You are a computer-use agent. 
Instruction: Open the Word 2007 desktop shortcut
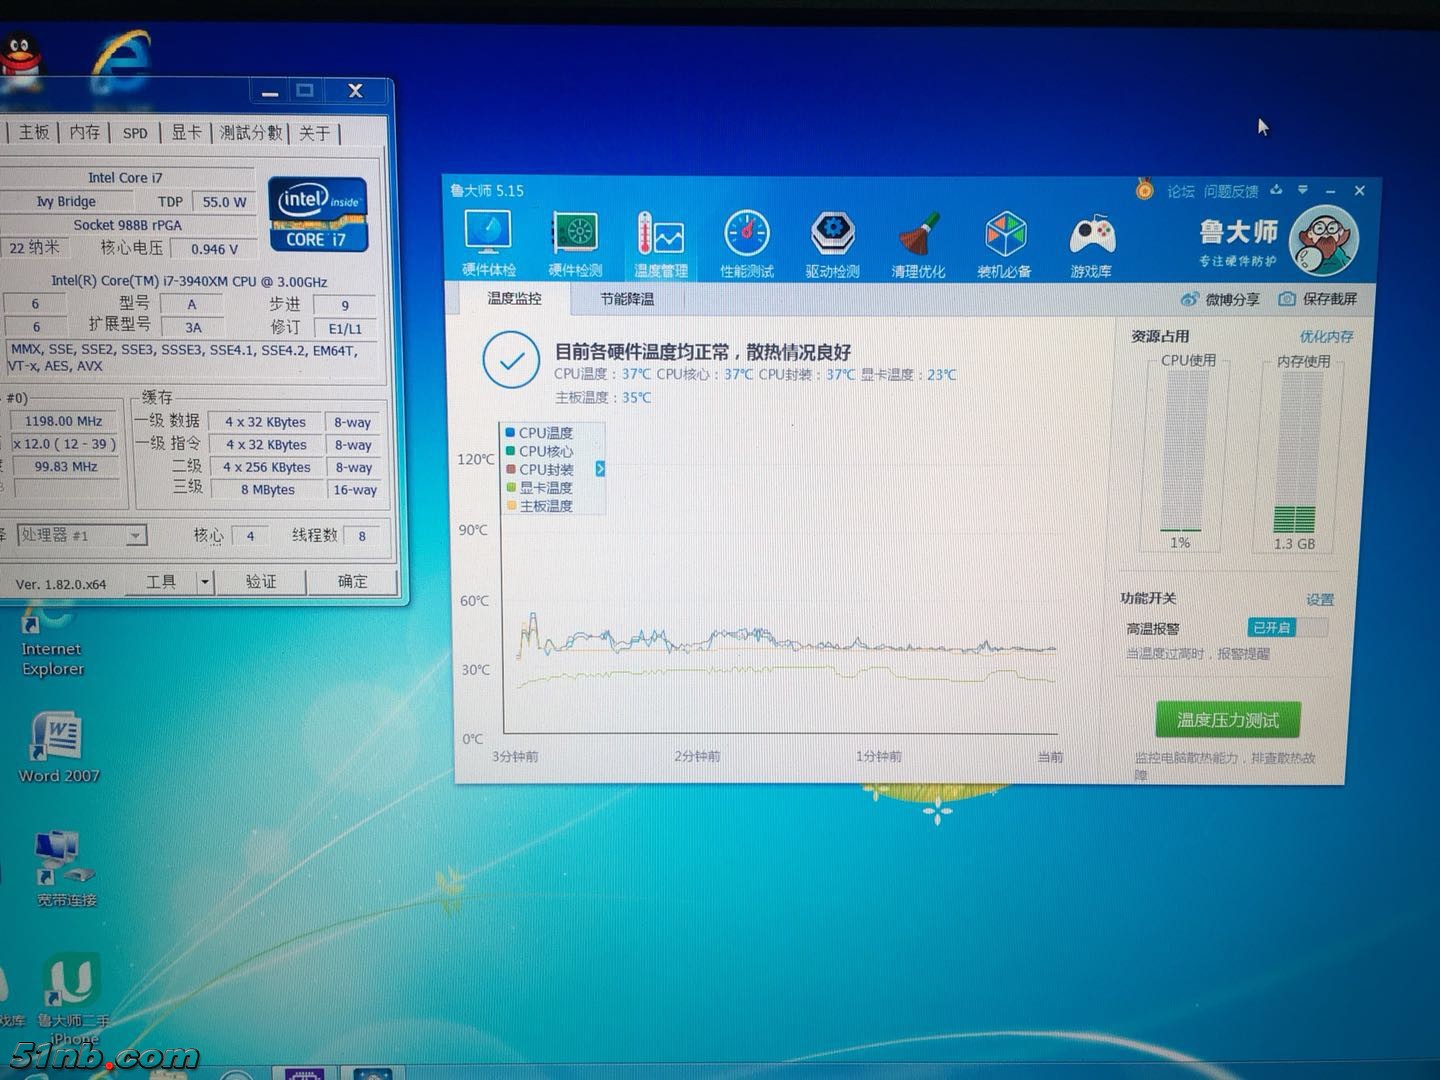(x=59, y=747)
